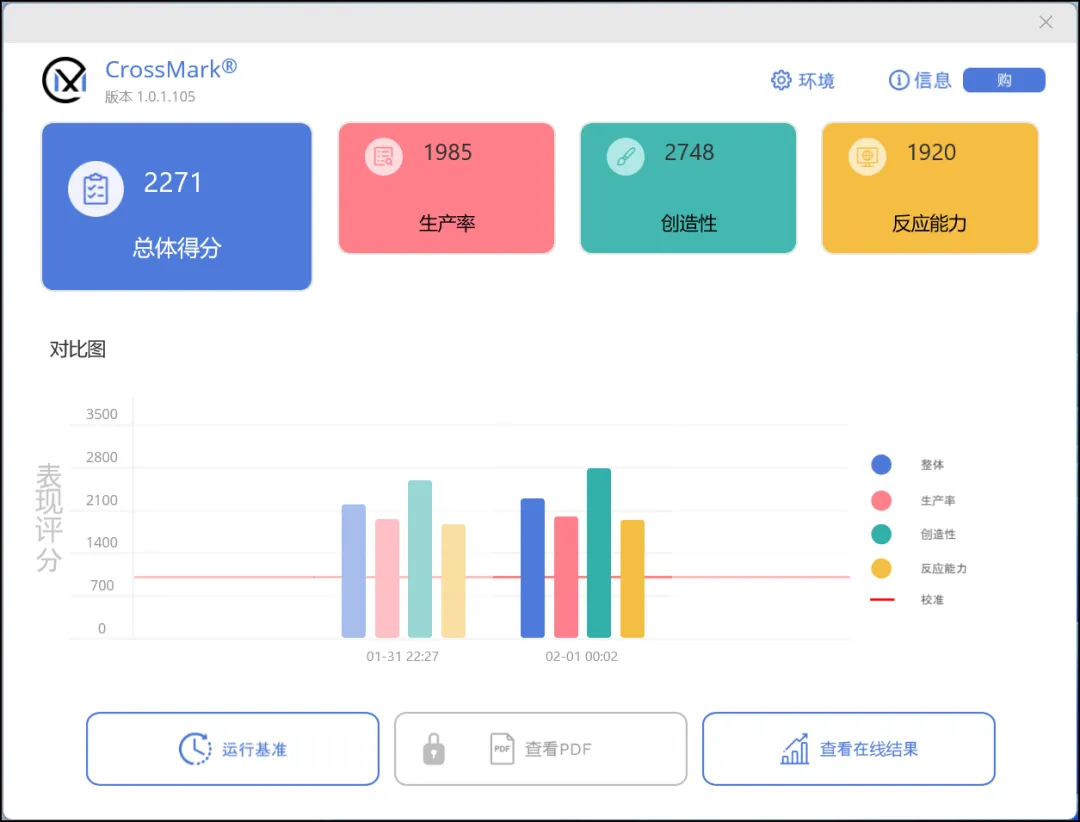The width and height of the screenshot is (1080, 822).
Task: Click the bar chart icon in 查看在线结果
Action: click(x=795, y=749)
